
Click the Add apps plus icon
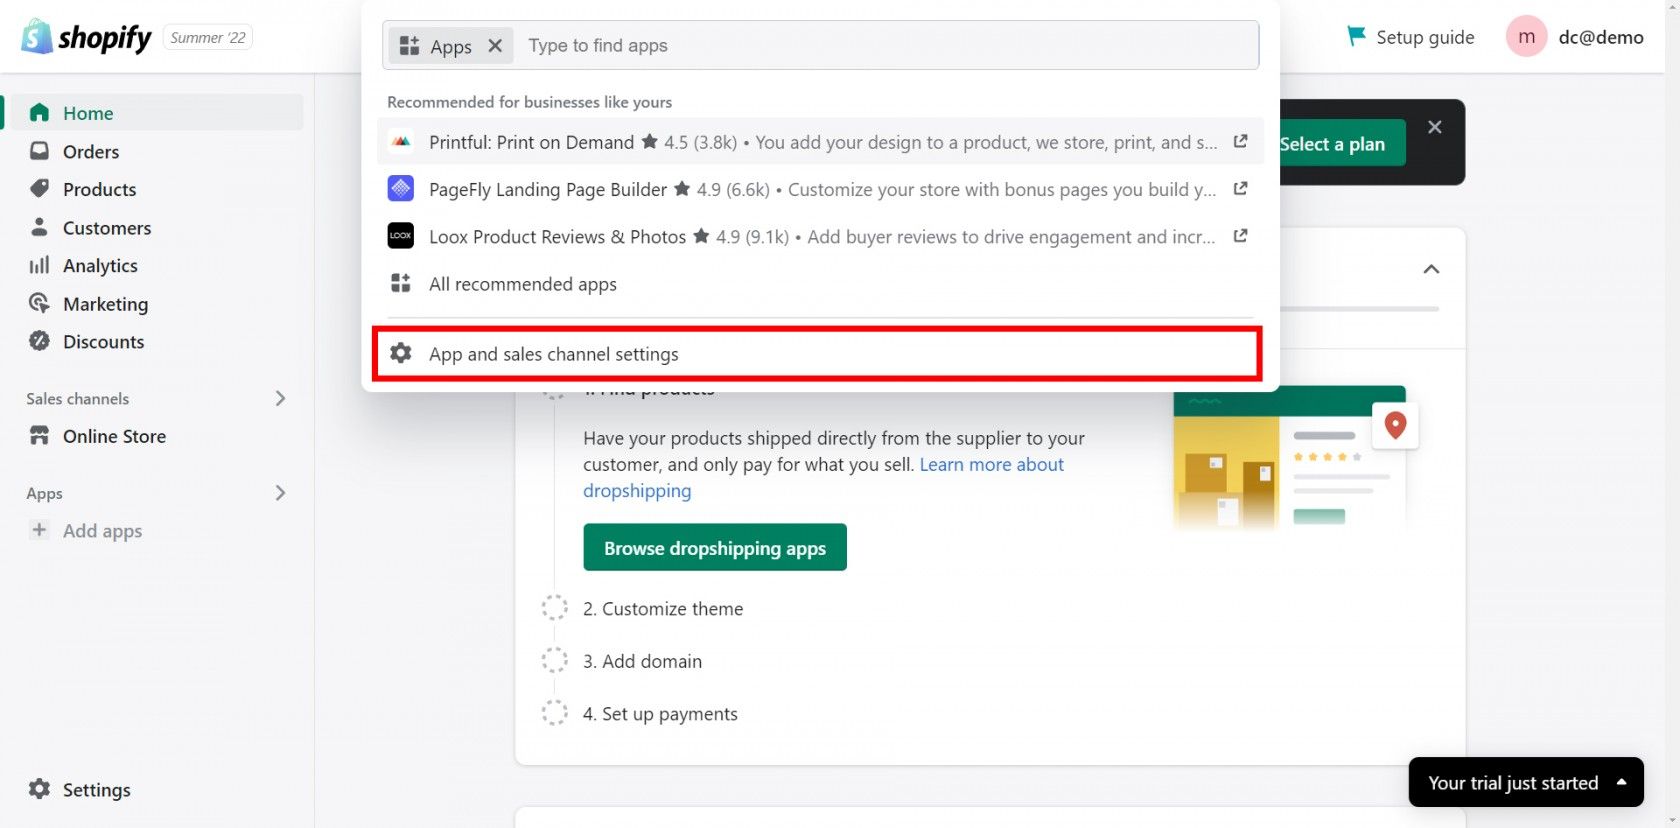[39, 530]
